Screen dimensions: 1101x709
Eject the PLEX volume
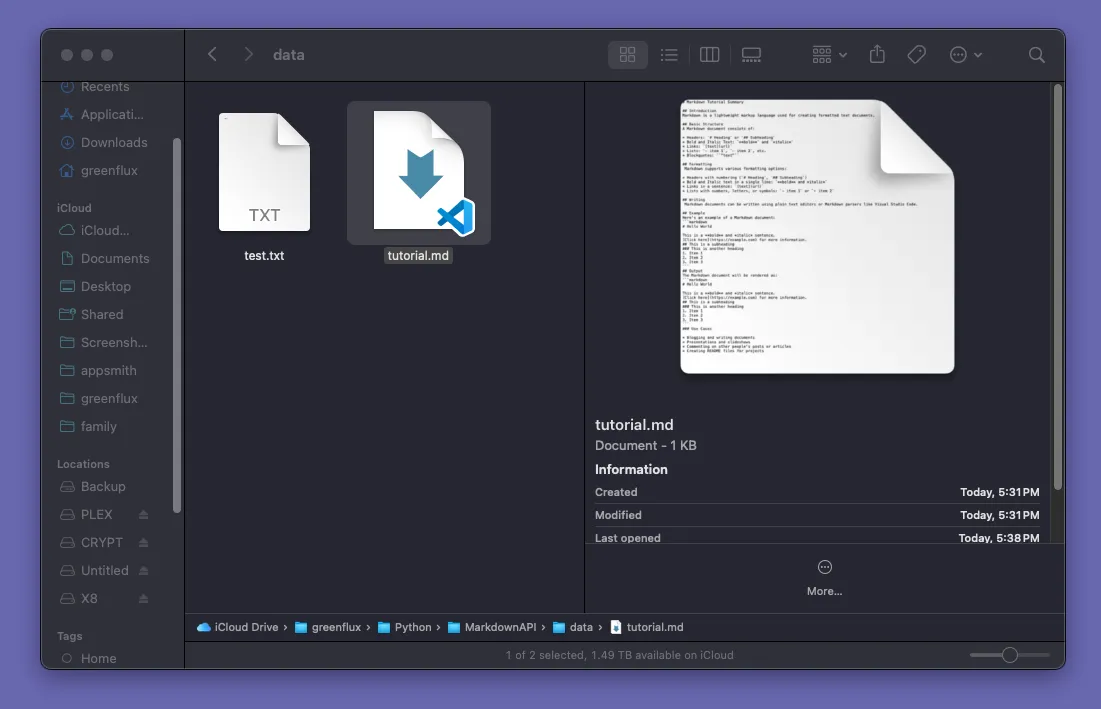(143, 515)
